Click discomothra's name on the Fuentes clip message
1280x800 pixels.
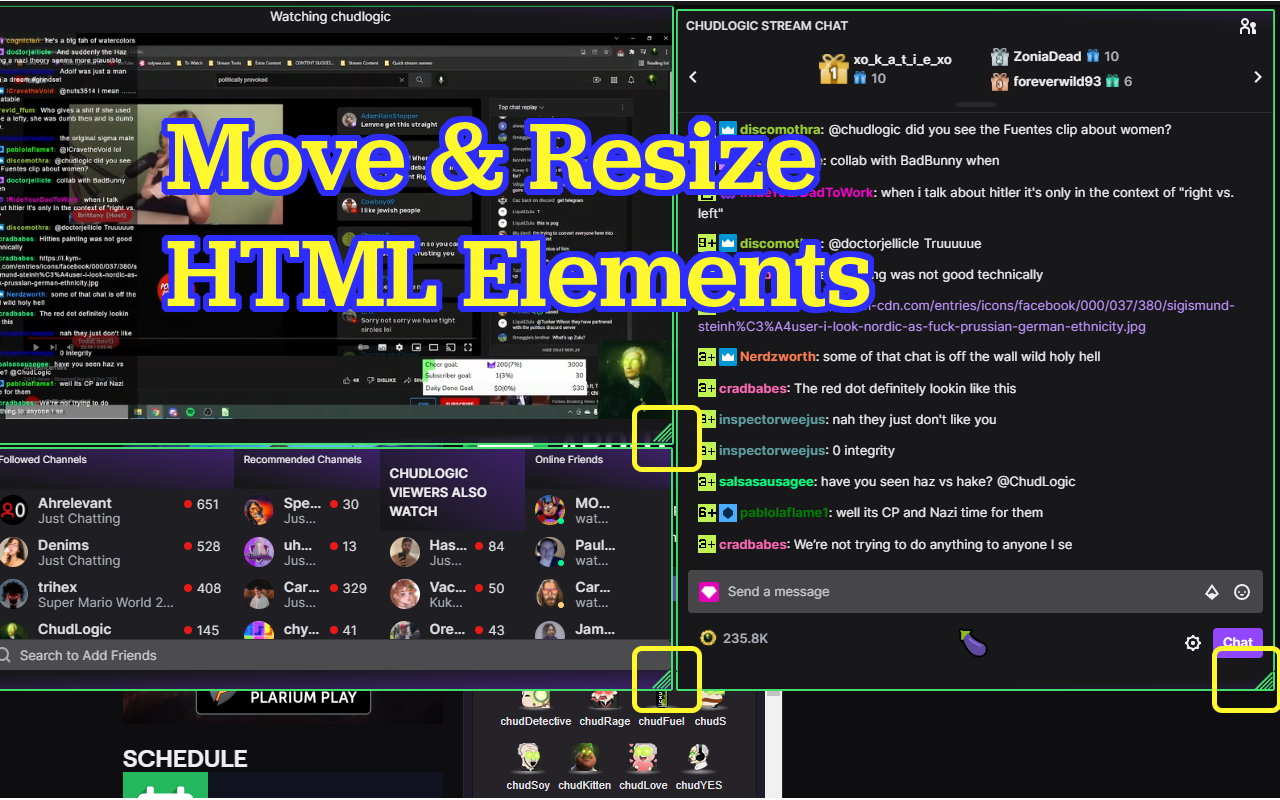pos(781,129)
